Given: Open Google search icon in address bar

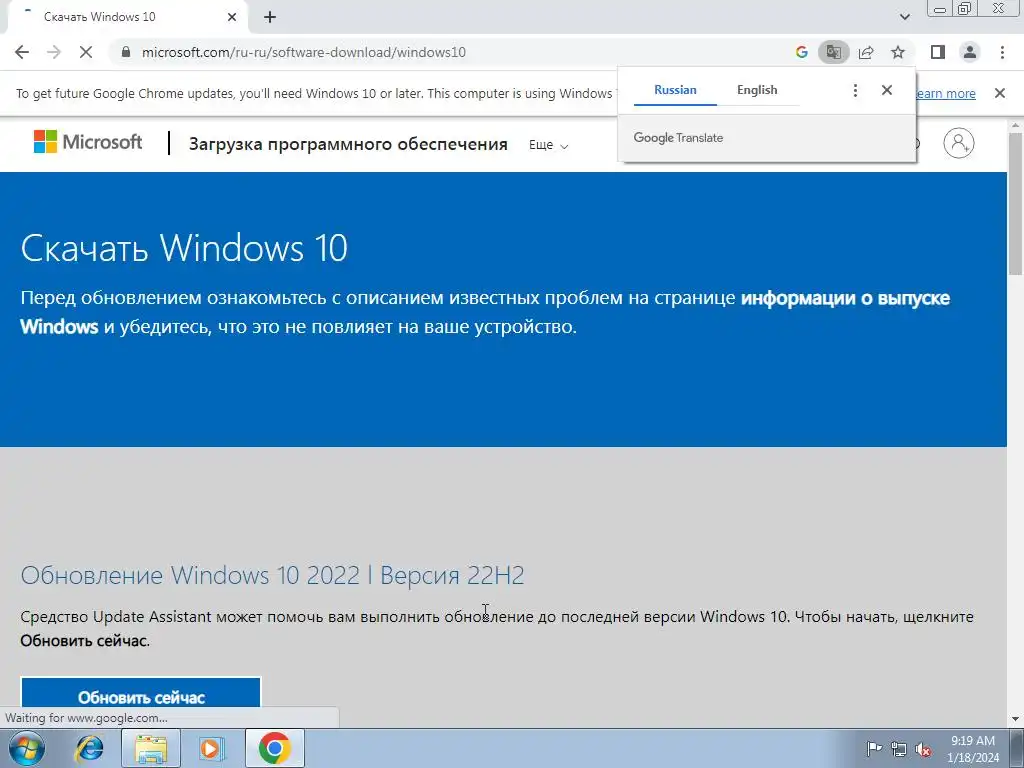Looking at the screenshot, I should 801,52.
